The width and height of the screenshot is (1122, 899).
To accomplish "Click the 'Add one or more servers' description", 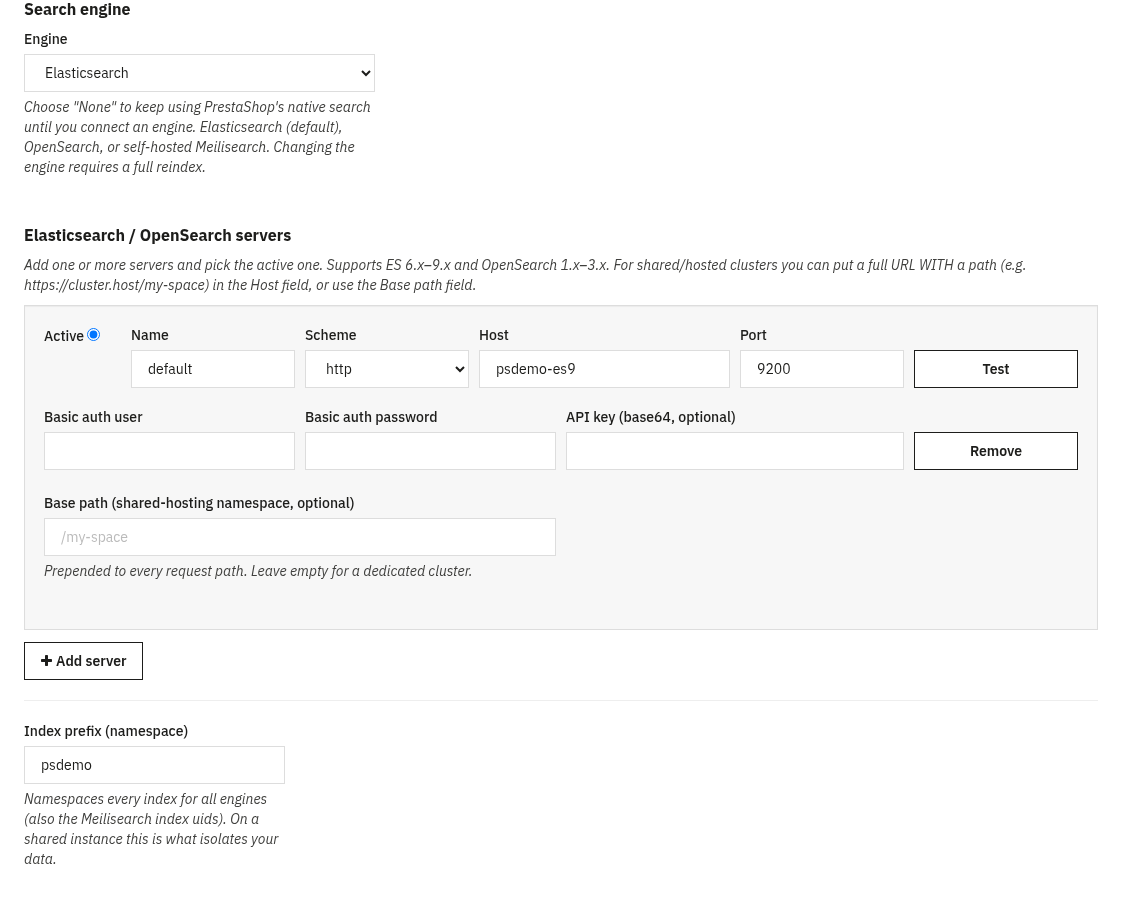I will click(525, 275).
